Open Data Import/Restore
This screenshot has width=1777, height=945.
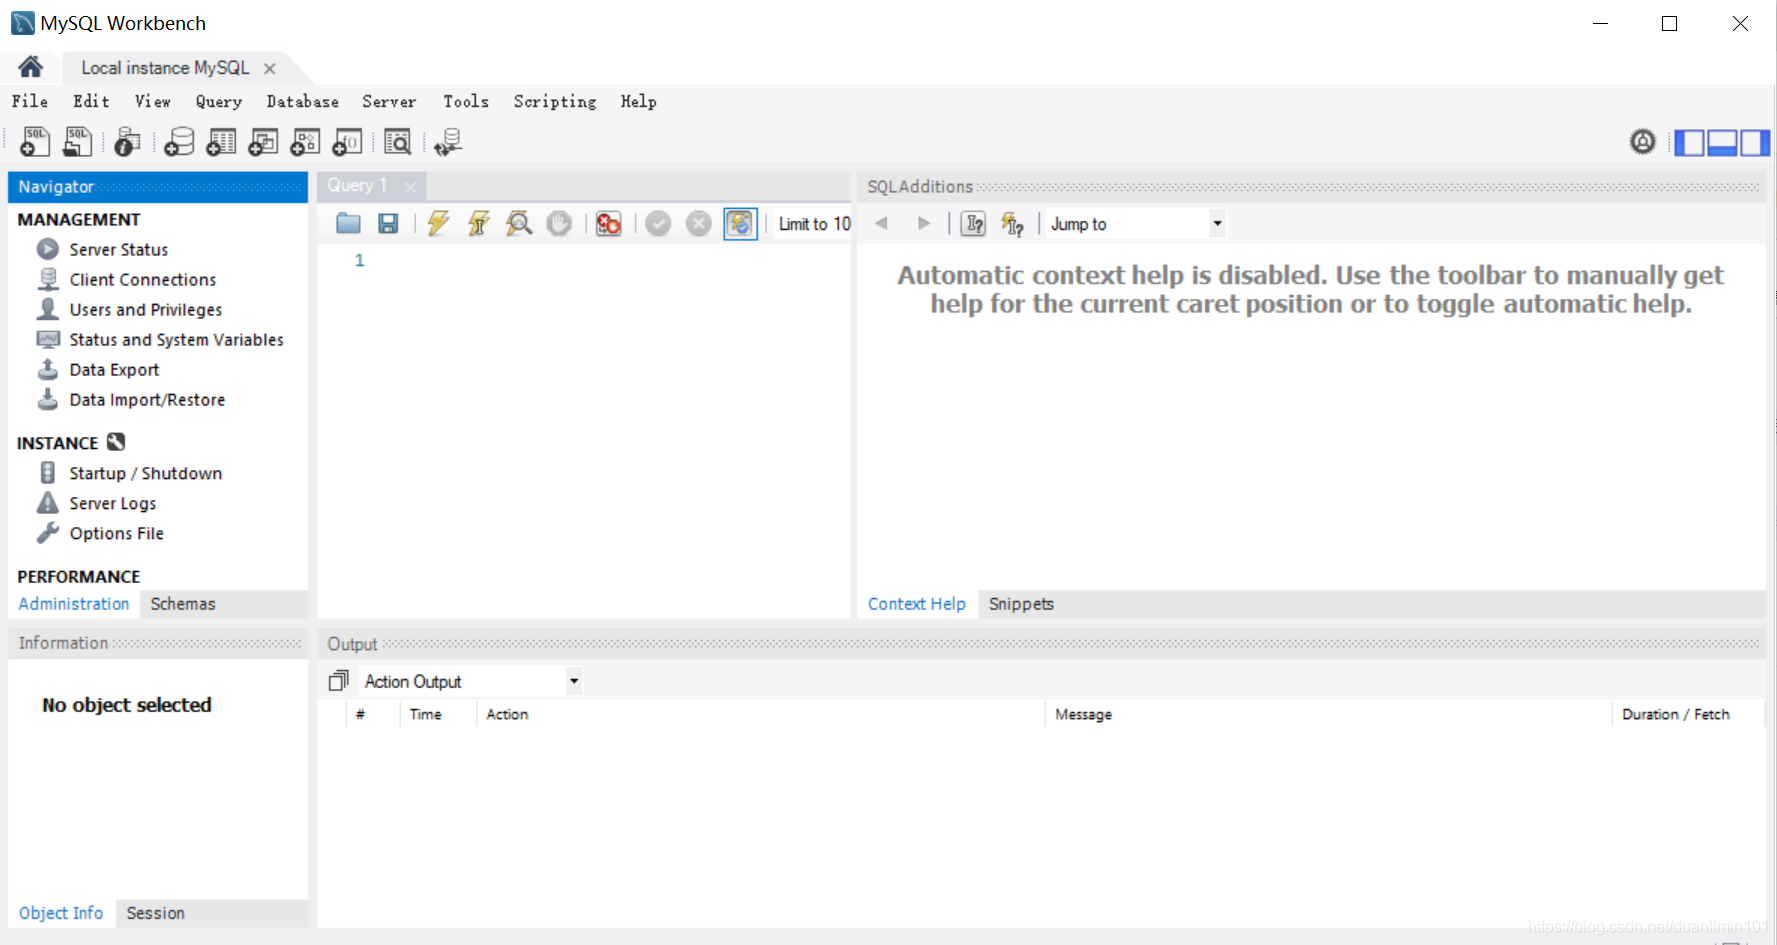pyautogui.click(x=148, y=399)
